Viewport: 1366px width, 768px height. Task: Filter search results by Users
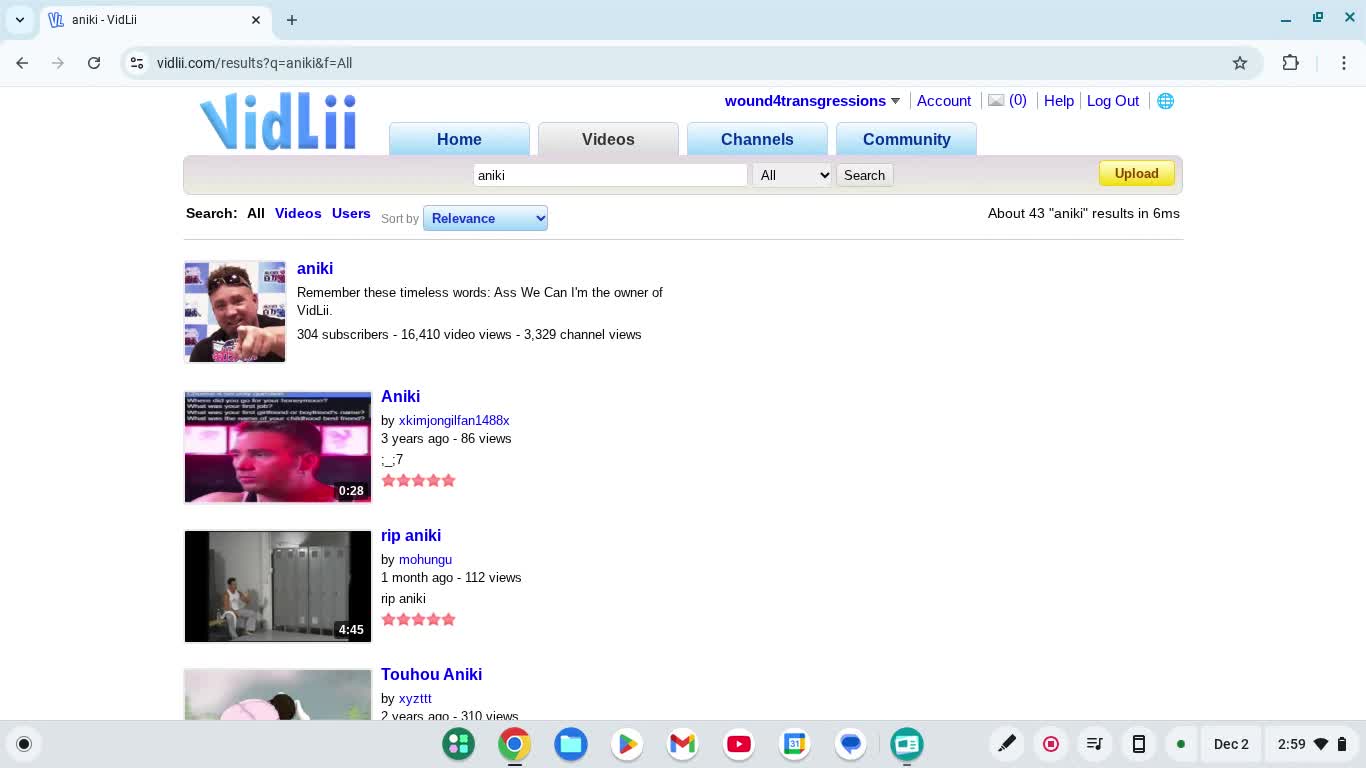coord(351,213)
